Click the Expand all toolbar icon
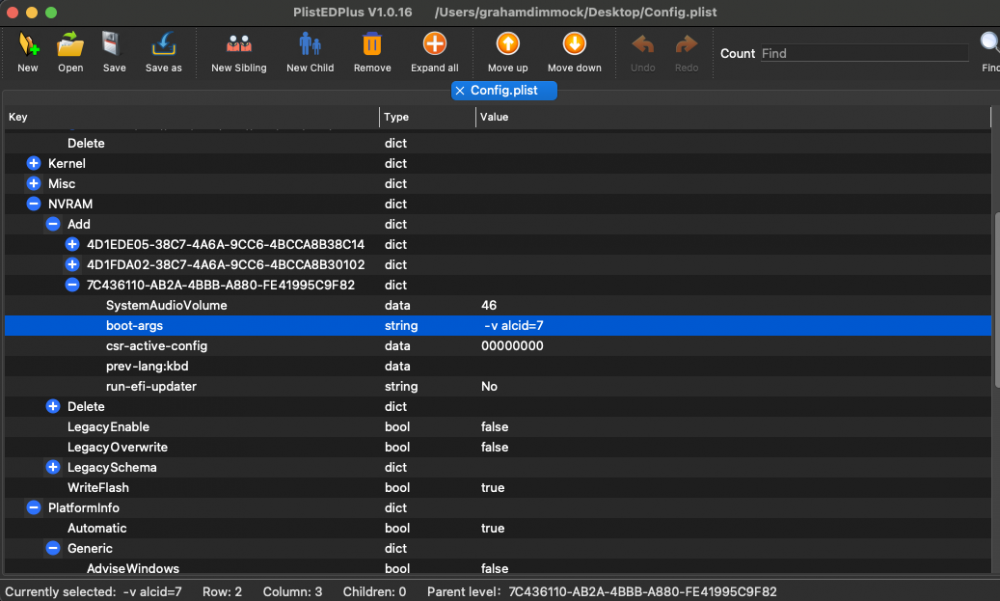This screenshot has height=601, width=1000. point(434,44)
